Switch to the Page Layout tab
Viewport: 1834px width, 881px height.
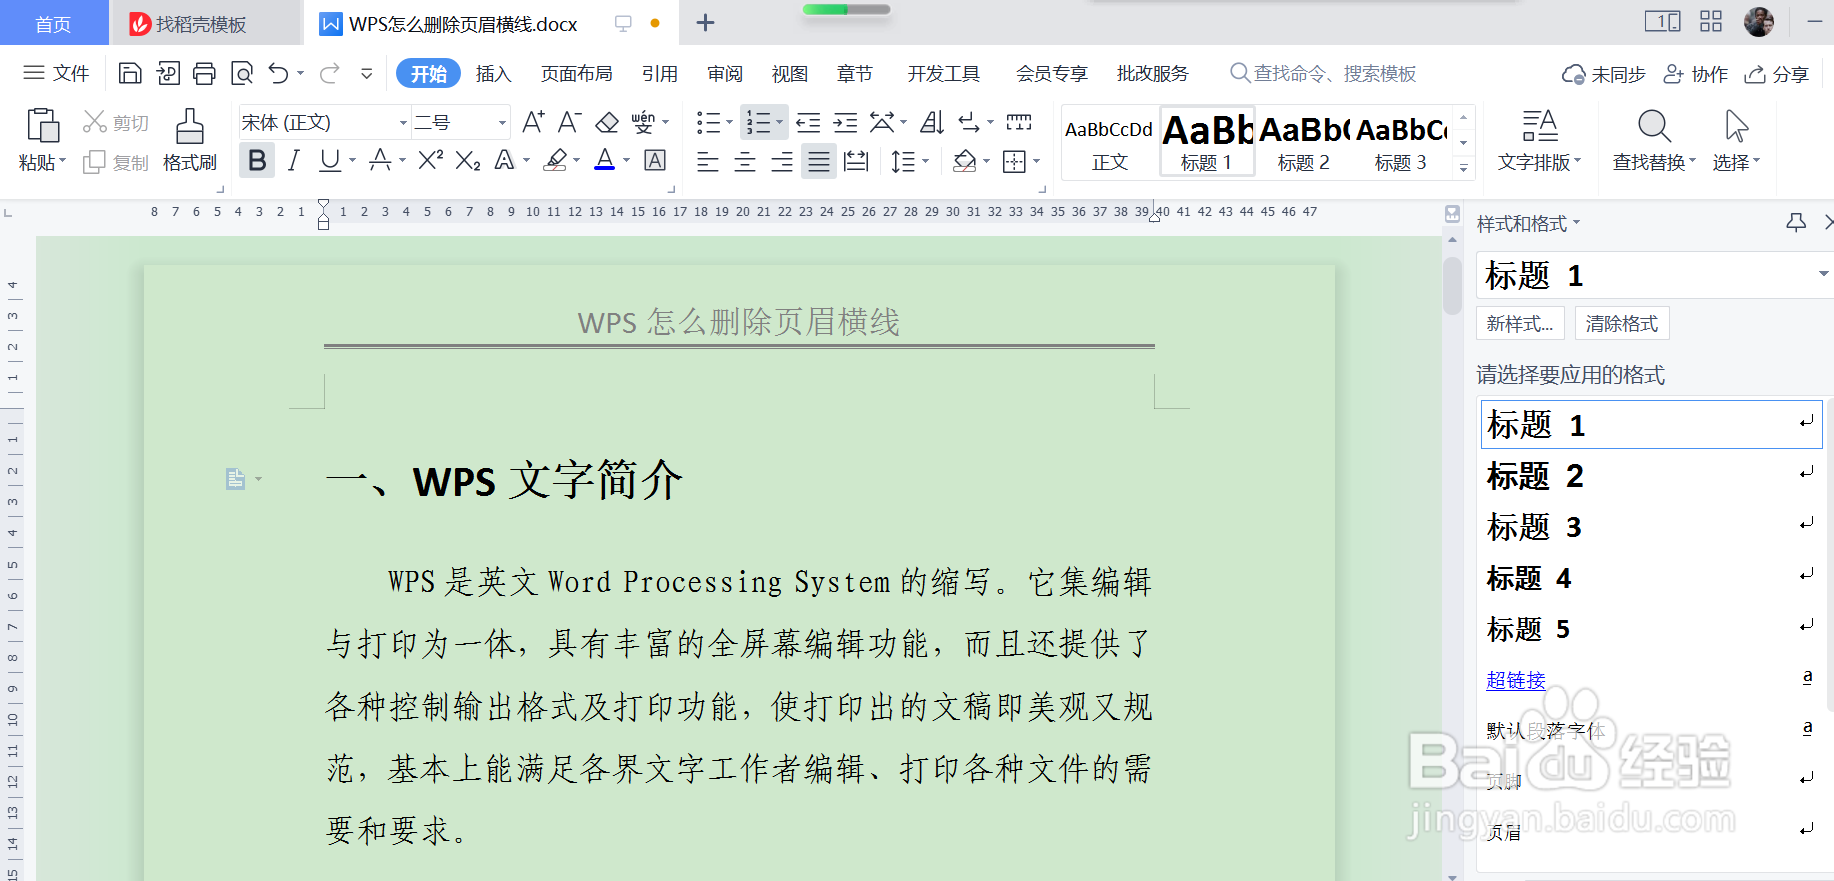coord(577,73)
